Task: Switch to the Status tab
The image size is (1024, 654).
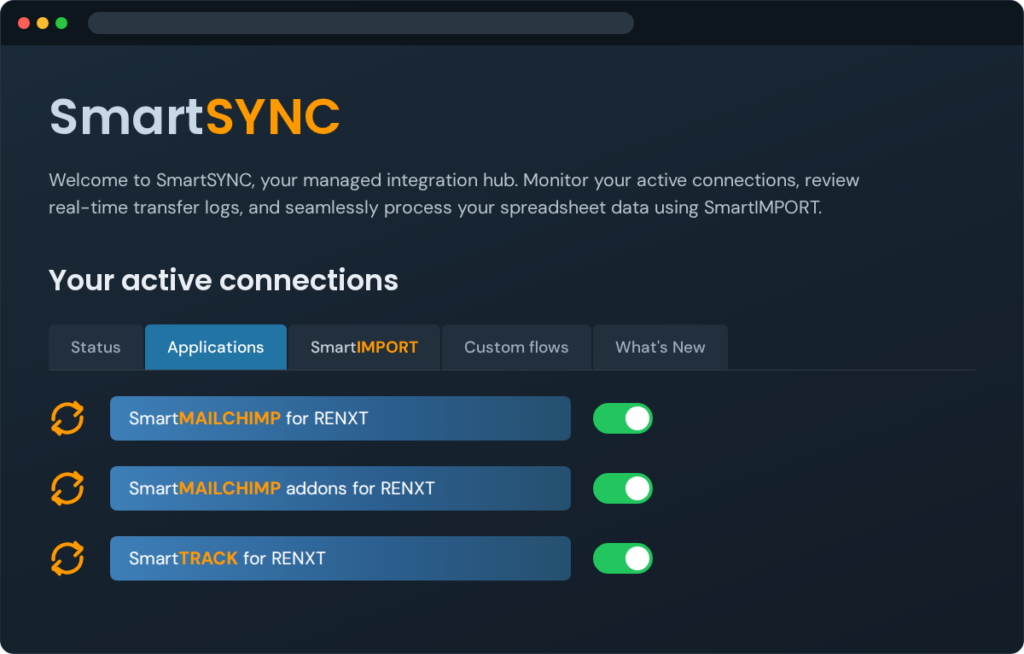Action: pyautogui.click(x=95, y=347)
